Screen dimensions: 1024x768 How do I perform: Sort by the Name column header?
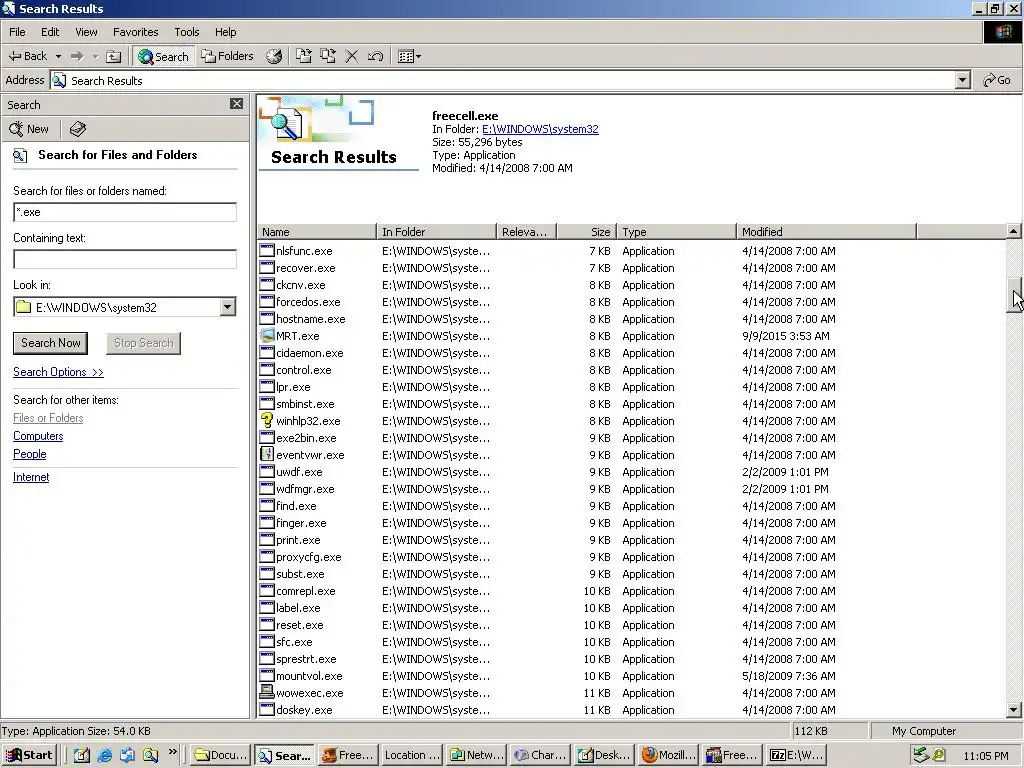317,231
